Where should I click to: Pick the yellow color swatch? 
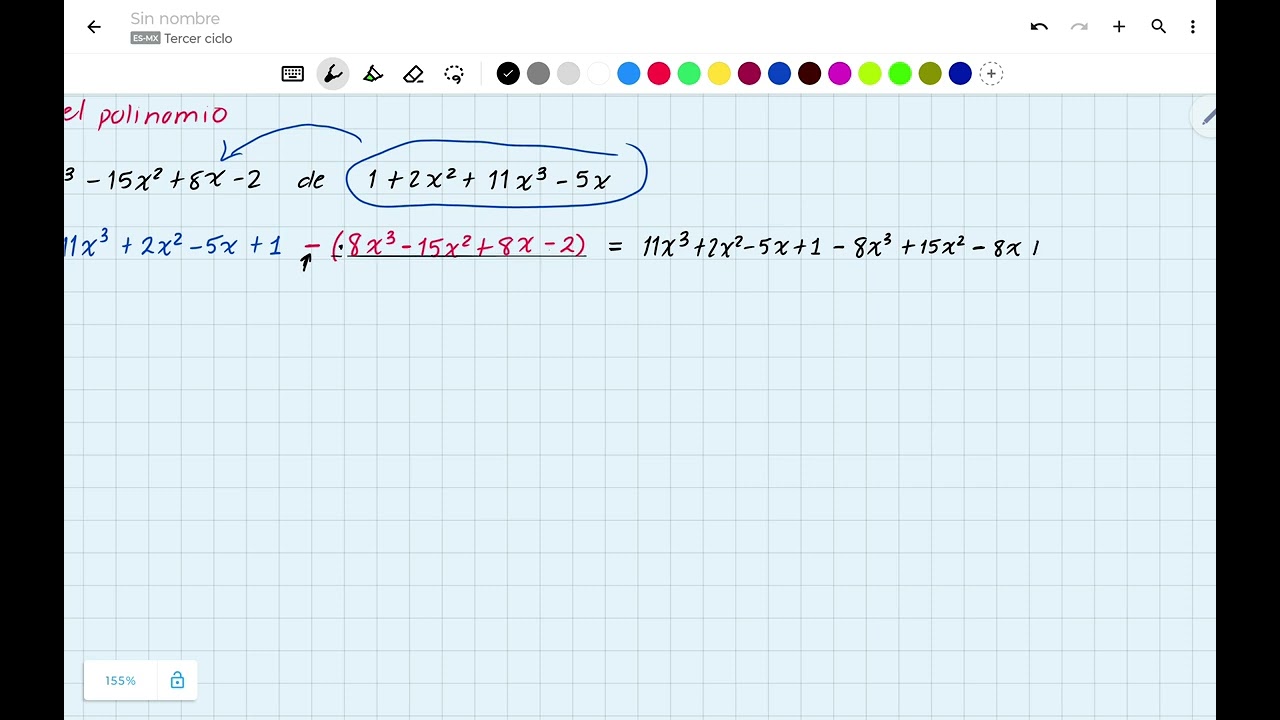[719, 73]
